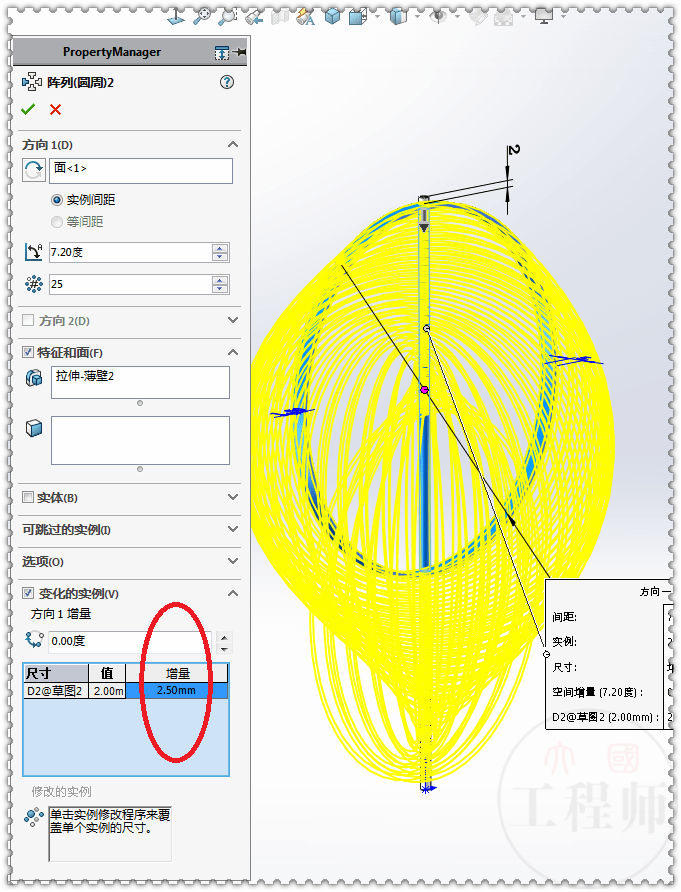
Task: Open the Hide/Show Items dropdown arrow
Action: 417,16
